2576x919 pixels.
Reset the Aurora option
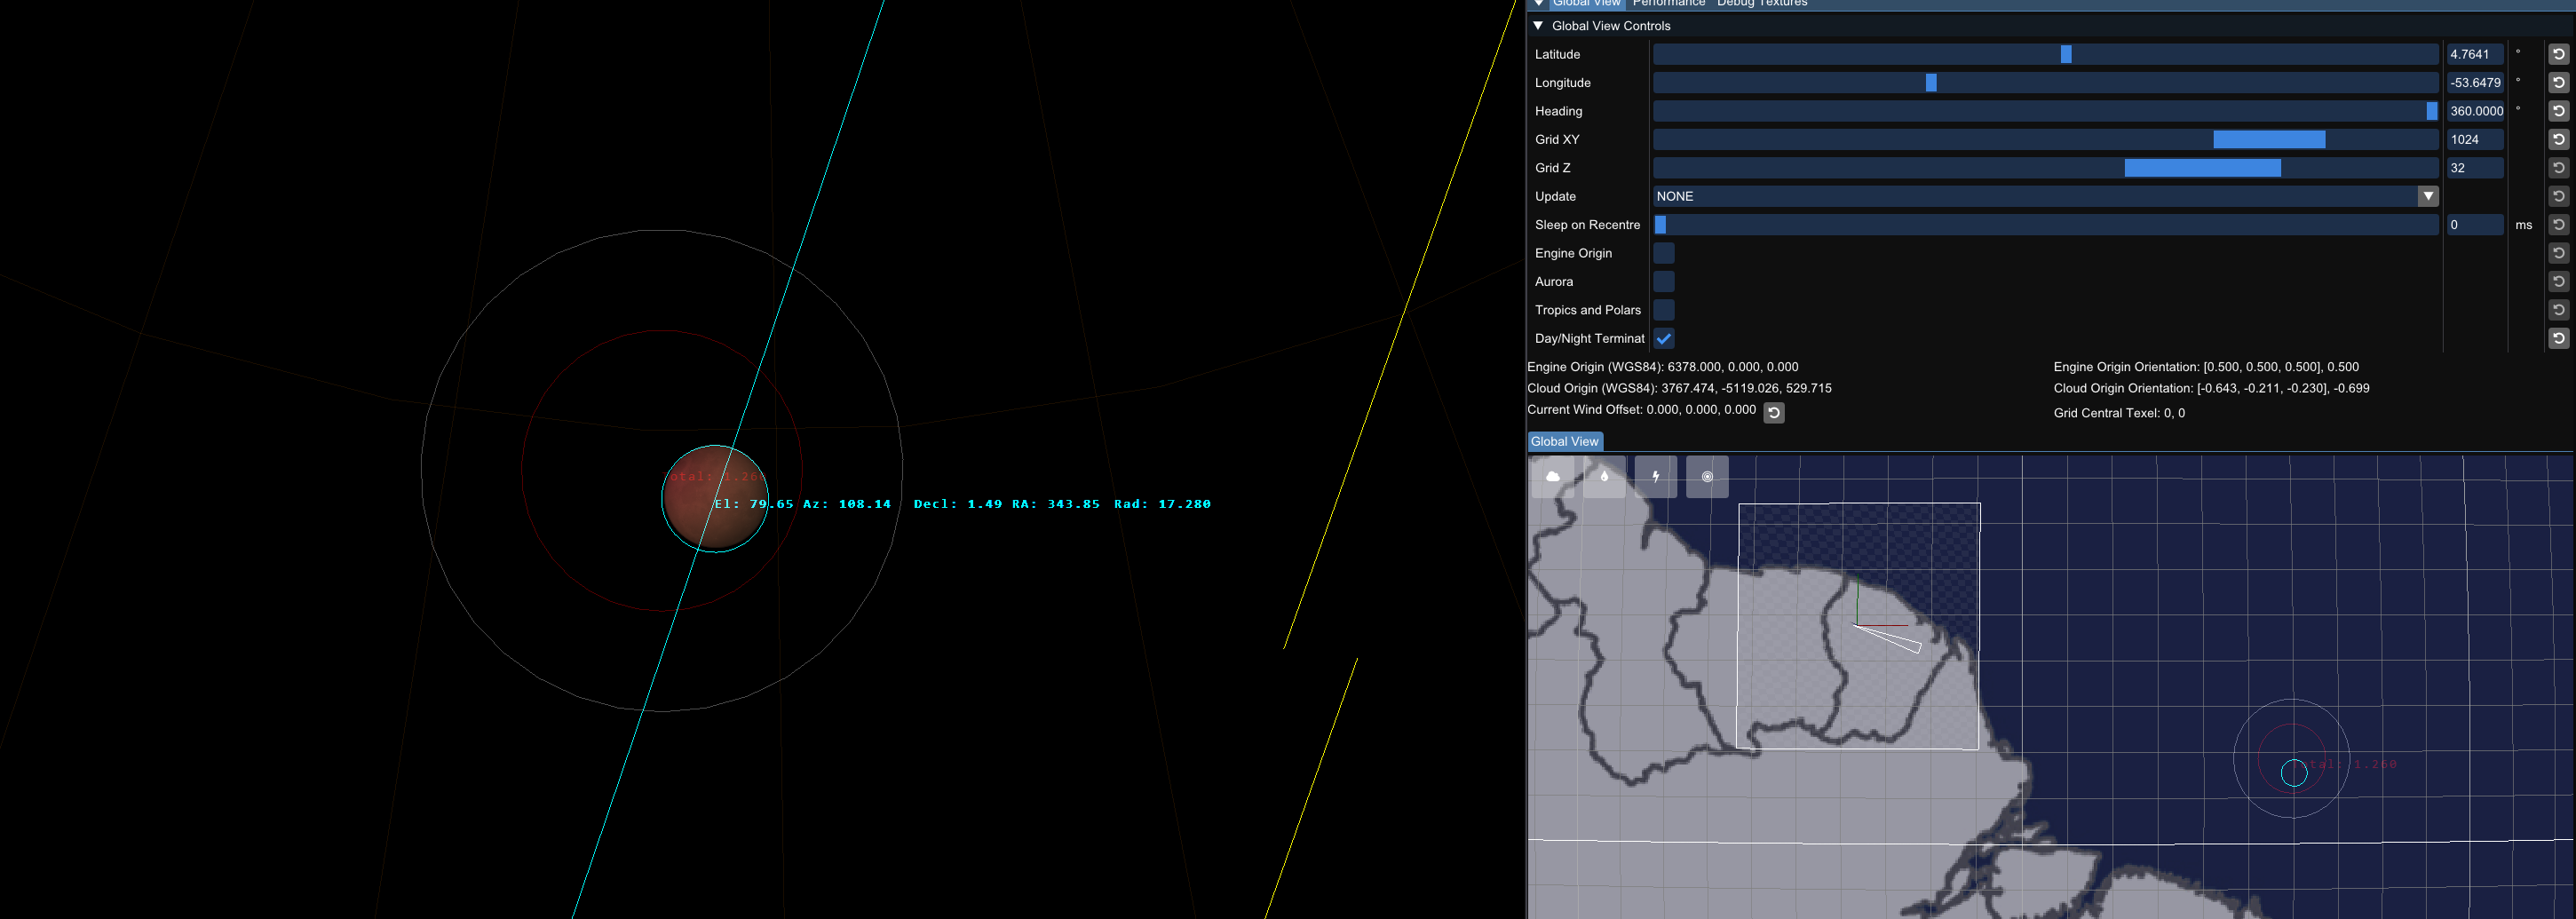2558,282
